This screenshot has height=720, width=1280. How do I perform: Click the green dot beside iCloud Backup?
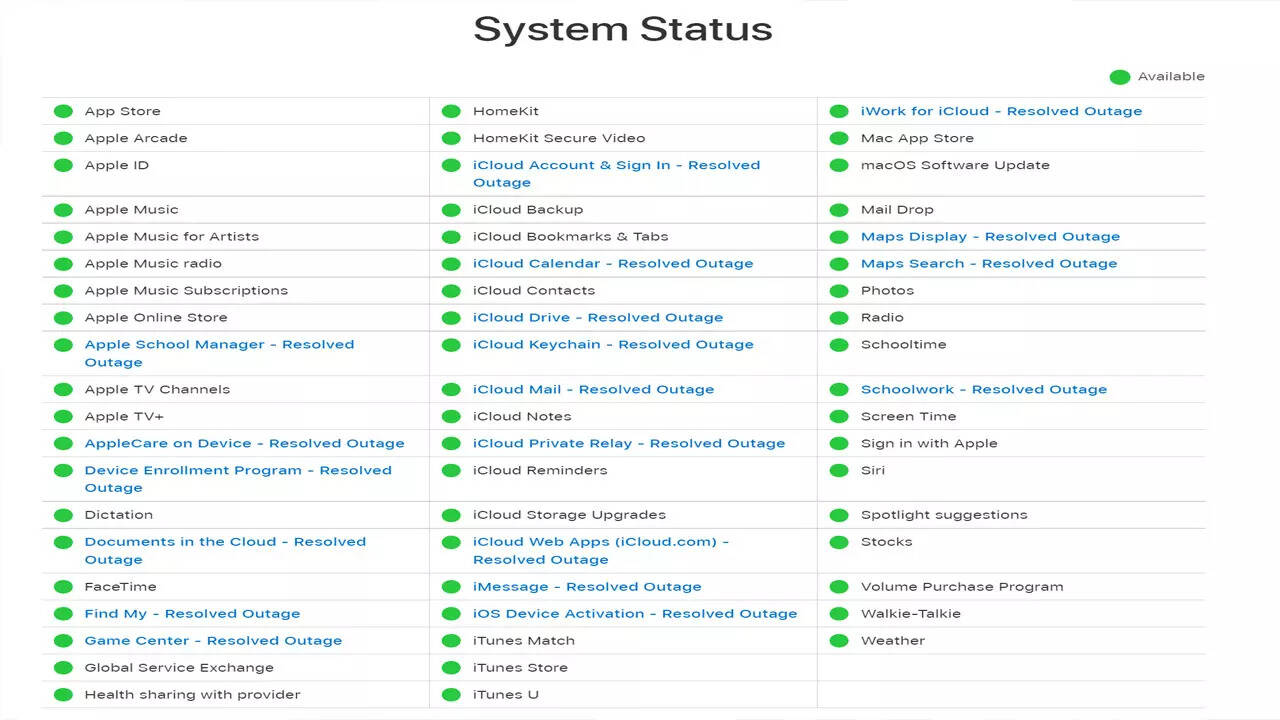(451, 210)
